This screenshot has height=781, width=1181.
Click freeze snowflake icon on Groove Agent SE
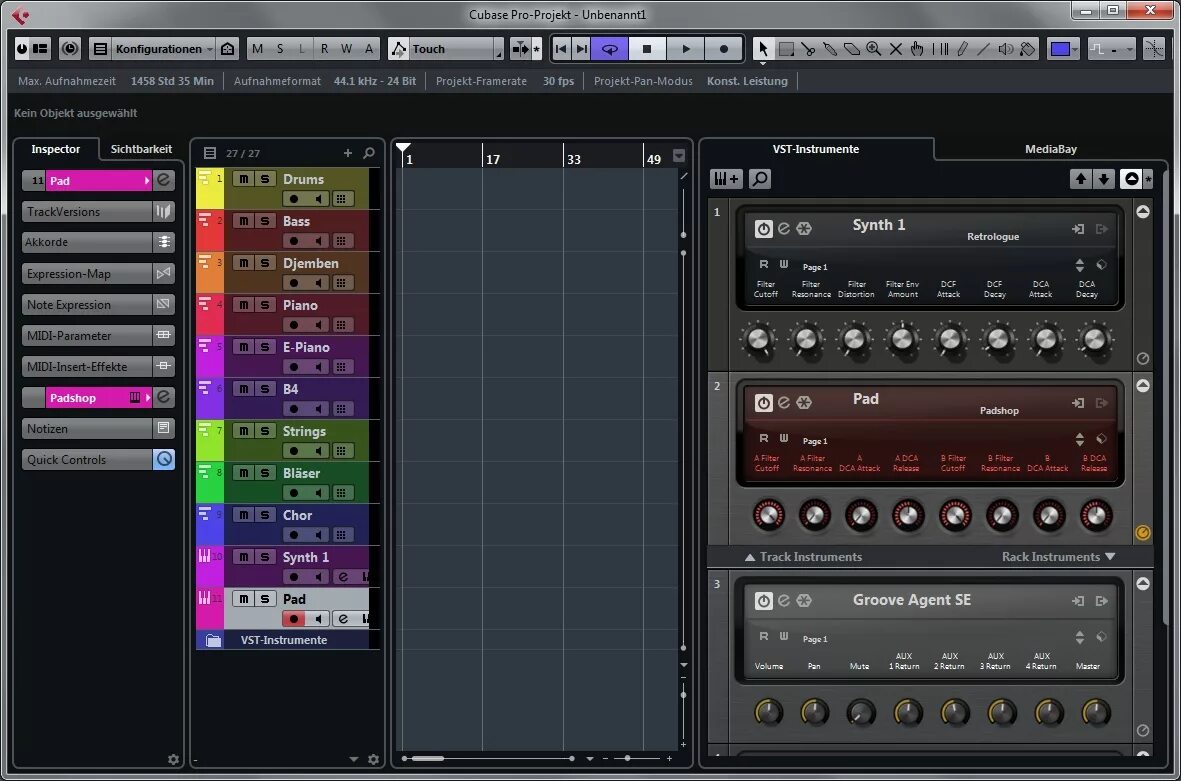point(804,600)
